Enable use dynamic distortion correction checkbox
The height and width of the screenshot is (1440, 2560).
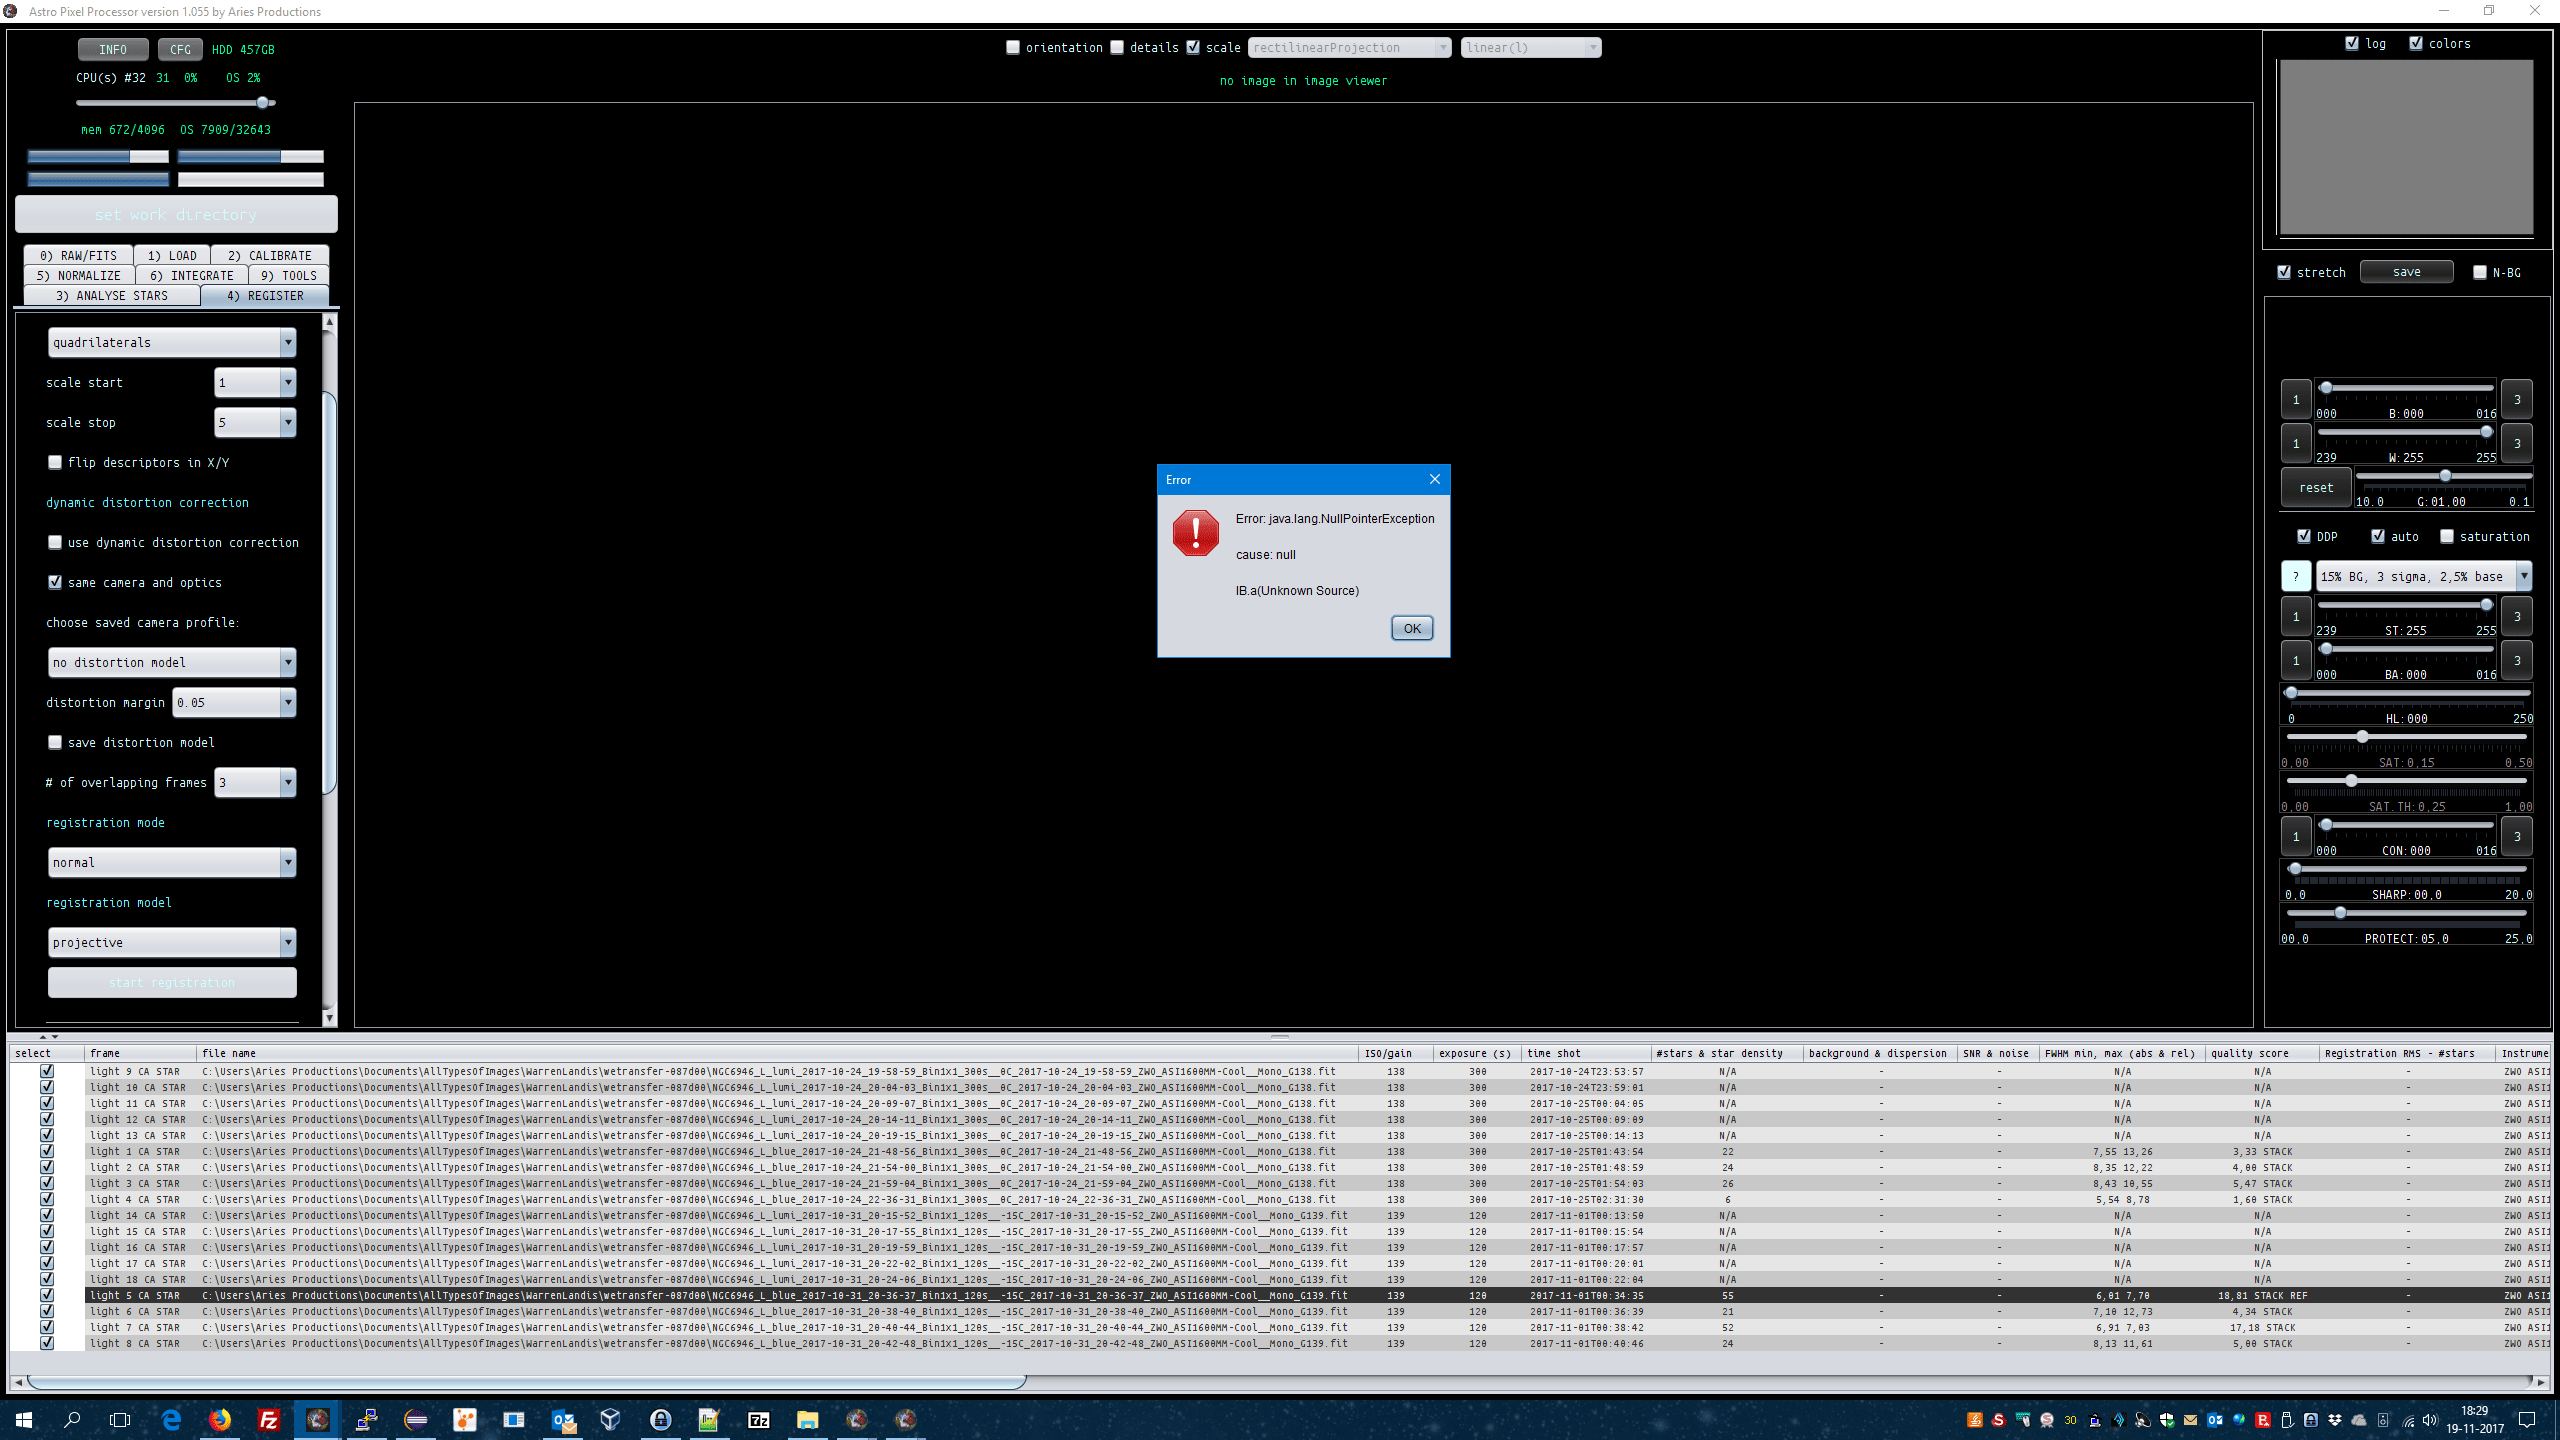(55, 542)
